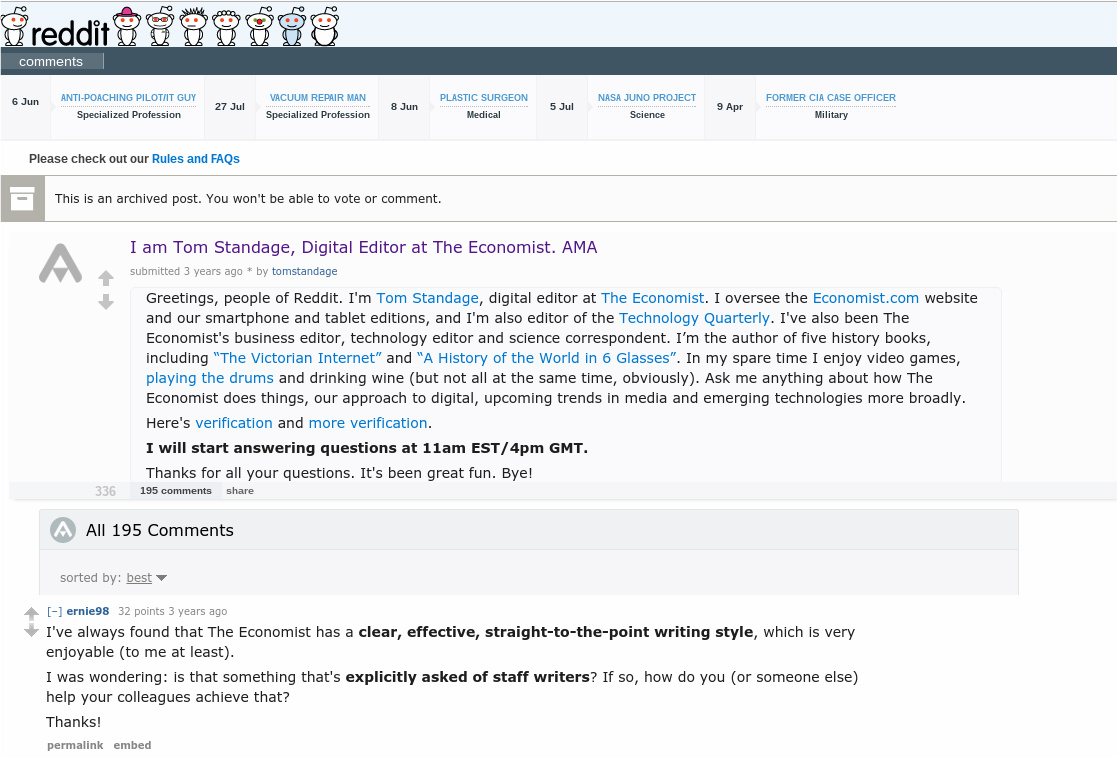
Task: Open the sorted by best dropdown
Action: (x=146, y=578)
